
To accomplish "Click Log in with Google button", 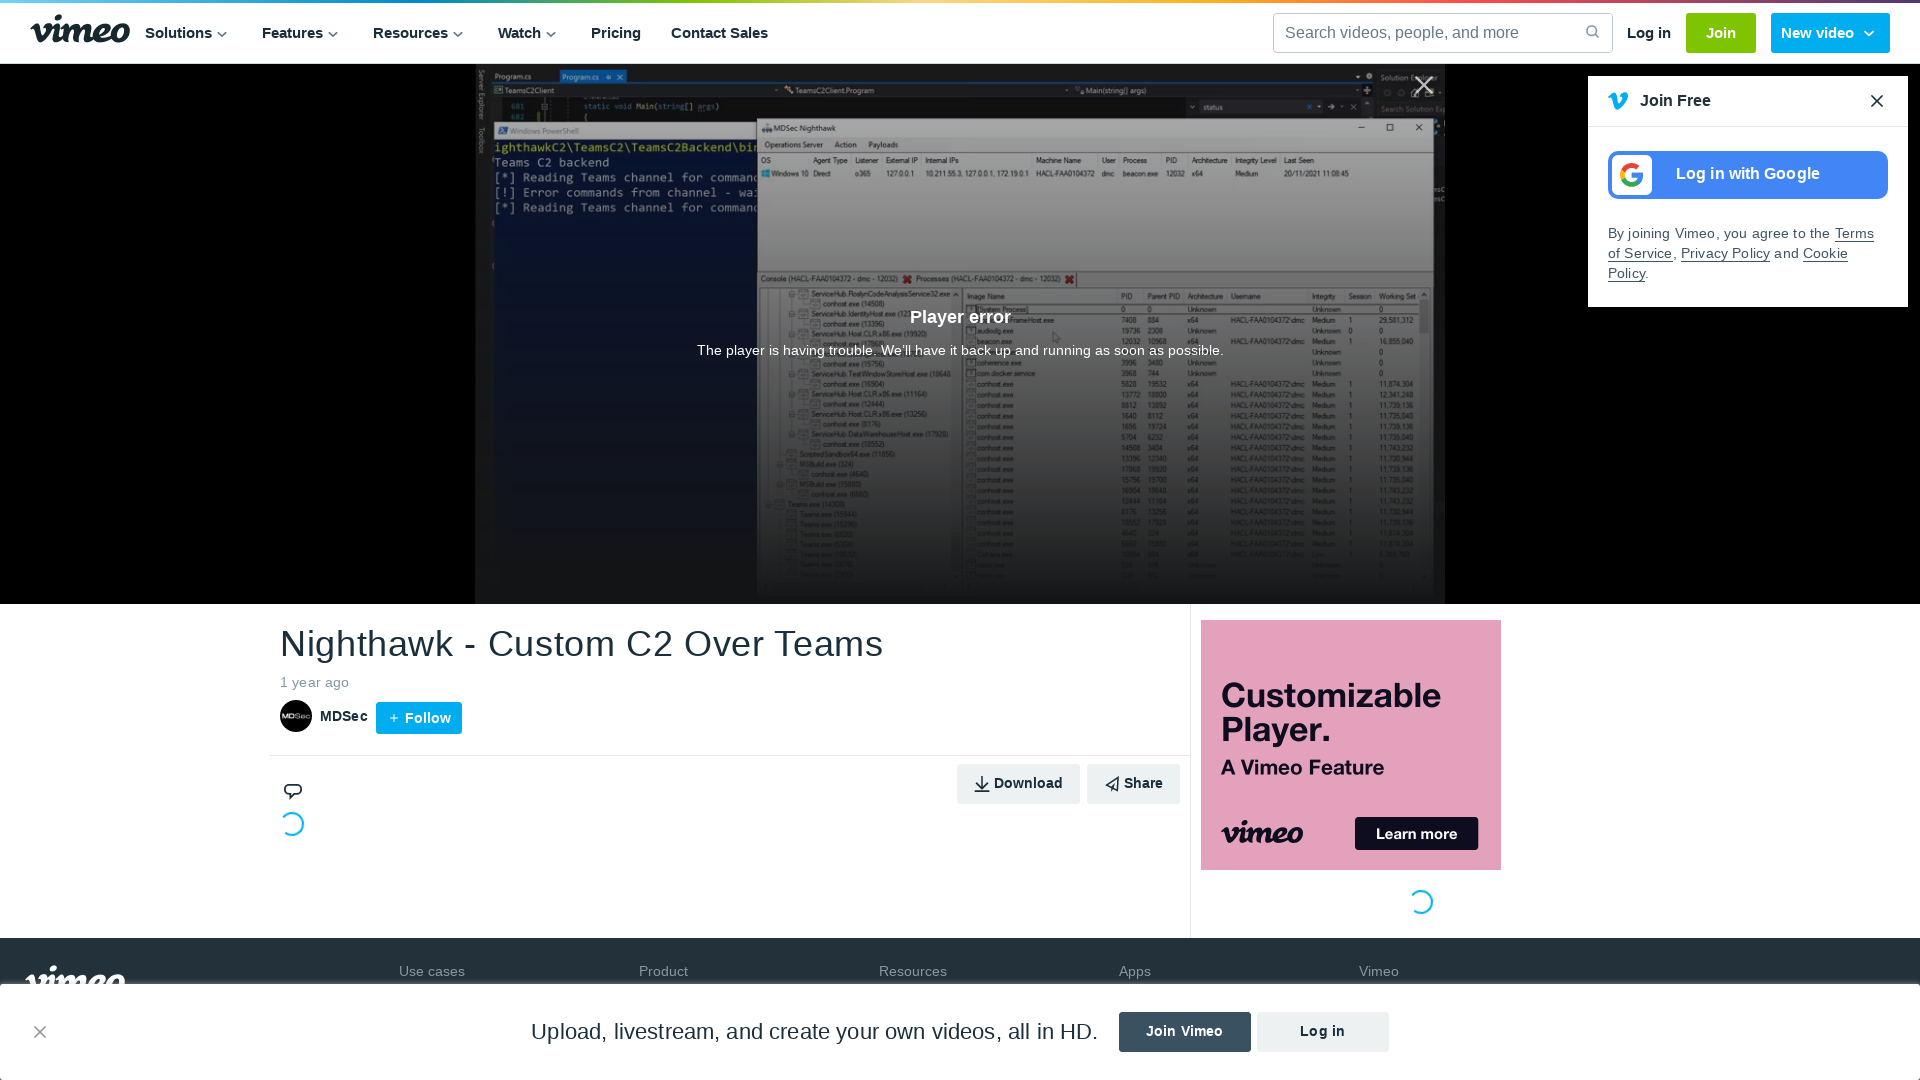I will tap(1748, 175).
